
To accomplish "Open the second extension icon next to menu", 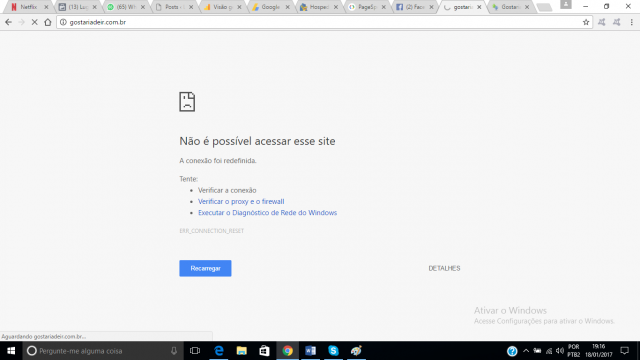I will 617,22.
